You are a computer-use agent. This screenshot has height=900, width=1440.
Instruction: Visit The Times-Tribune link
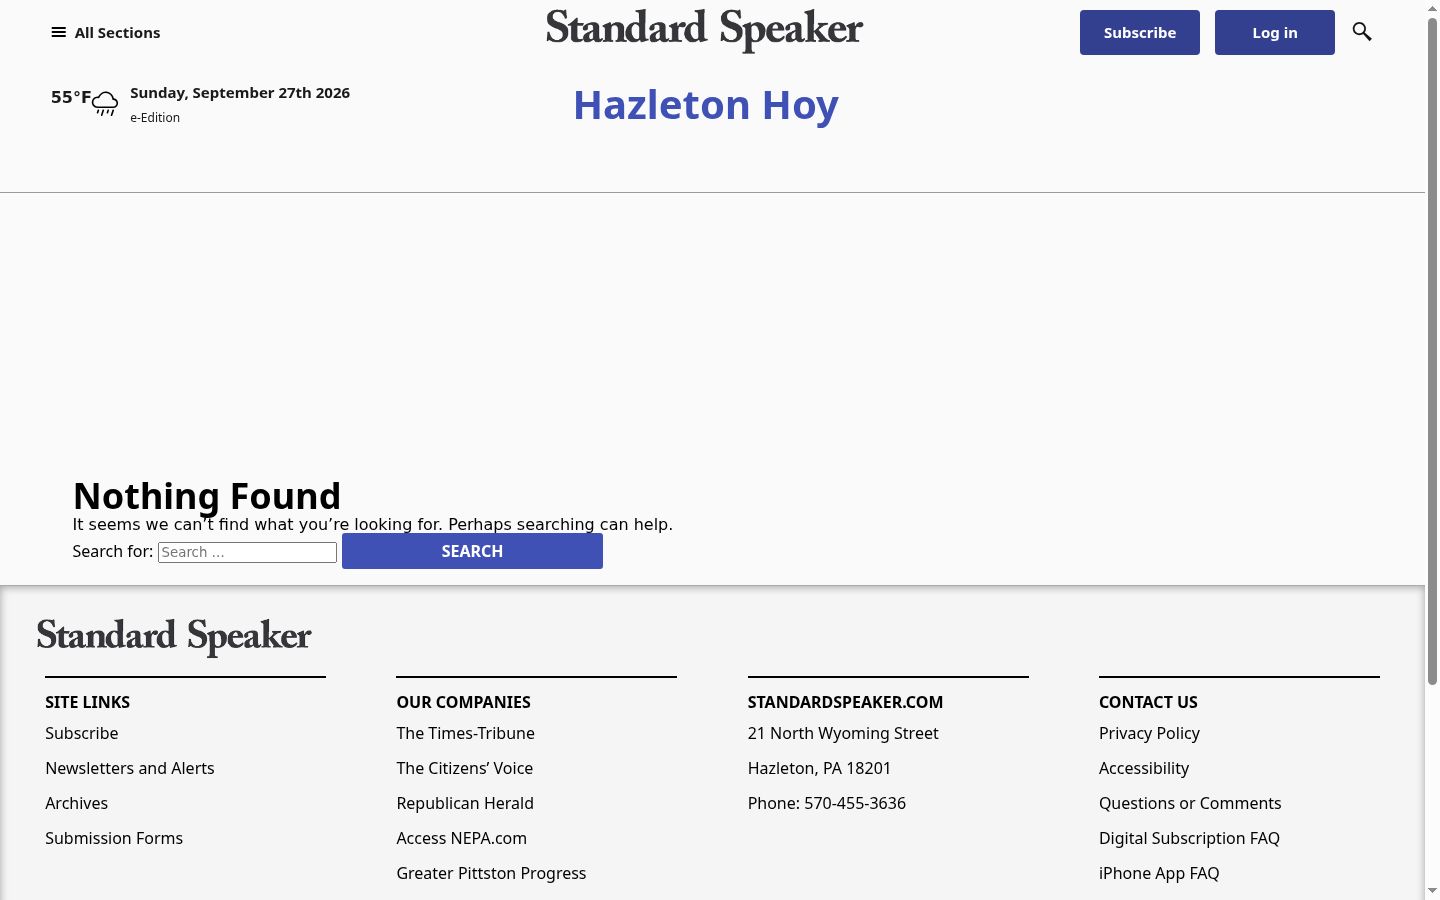pos(466,733)
